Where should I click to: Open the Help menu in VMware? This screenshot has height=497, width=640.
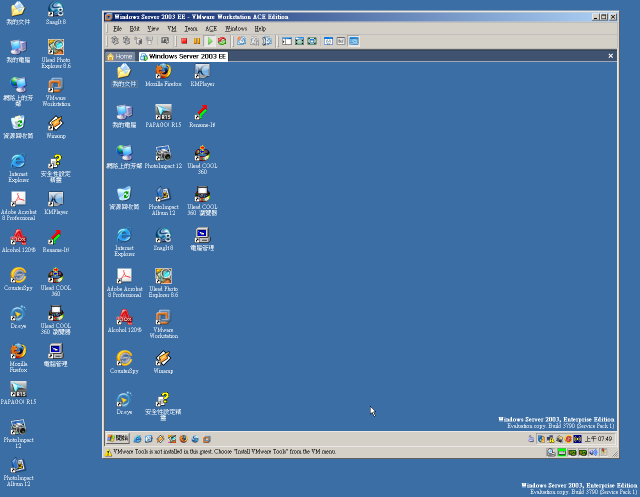pyautogui.click(x=260, y=29)
